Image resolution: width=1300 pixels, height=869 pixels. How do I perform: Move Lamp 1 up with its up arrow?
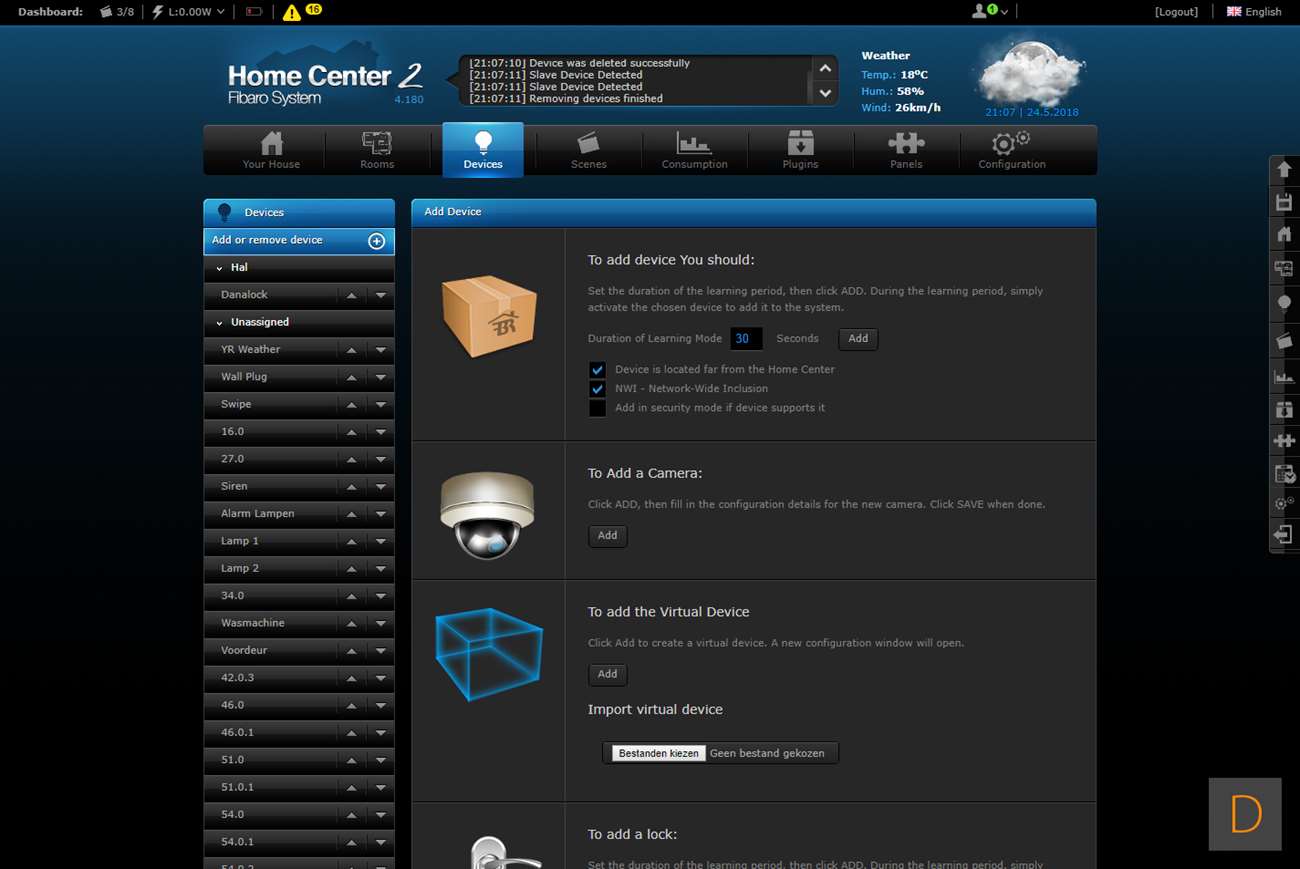(352, 541)
